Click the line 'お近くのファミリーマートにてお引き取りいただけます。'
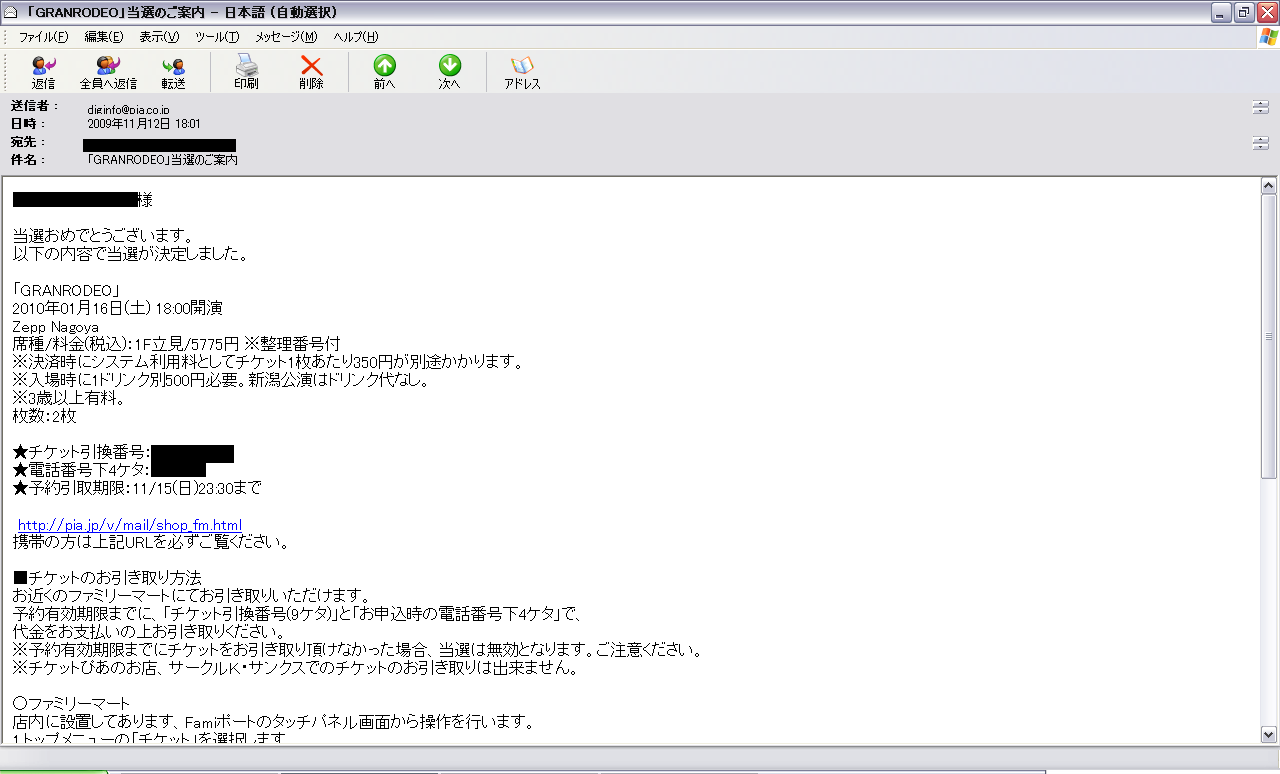1280x774 pixels. 192,597
